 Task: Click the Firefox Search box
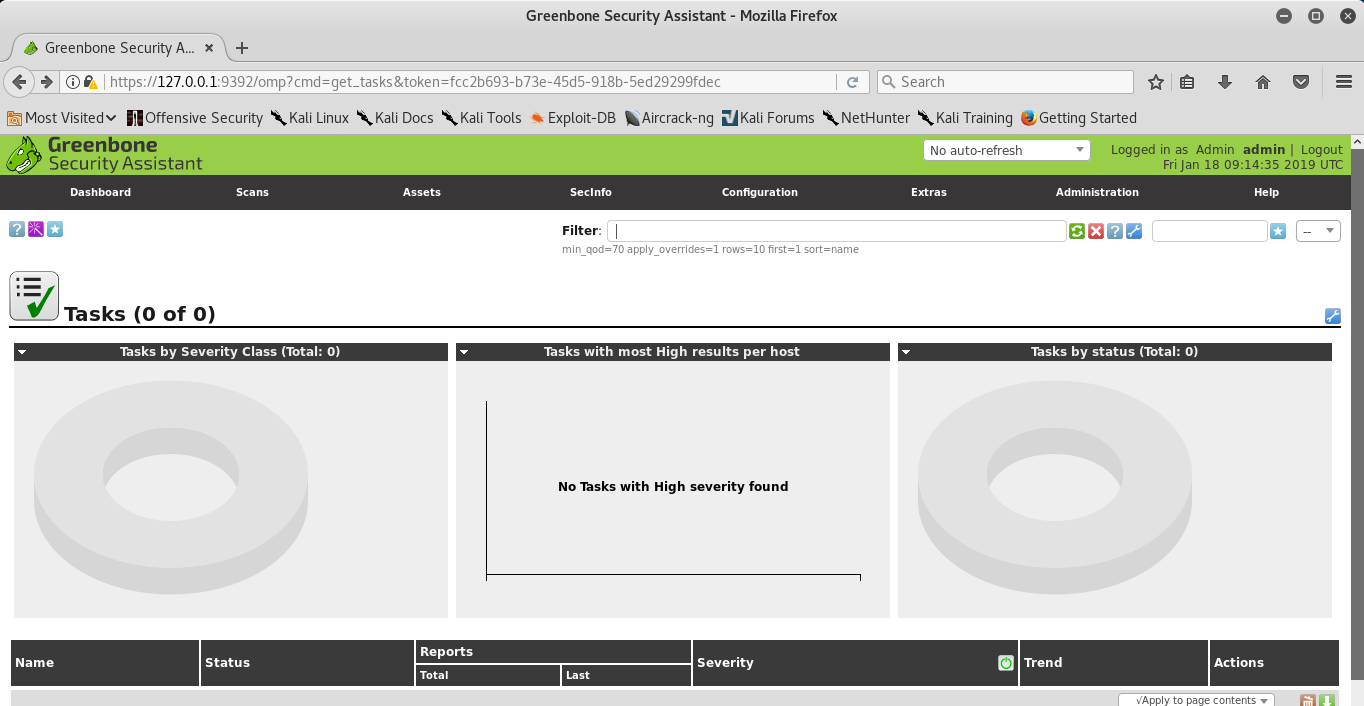pyautogui.click(x=1005, y=82)
